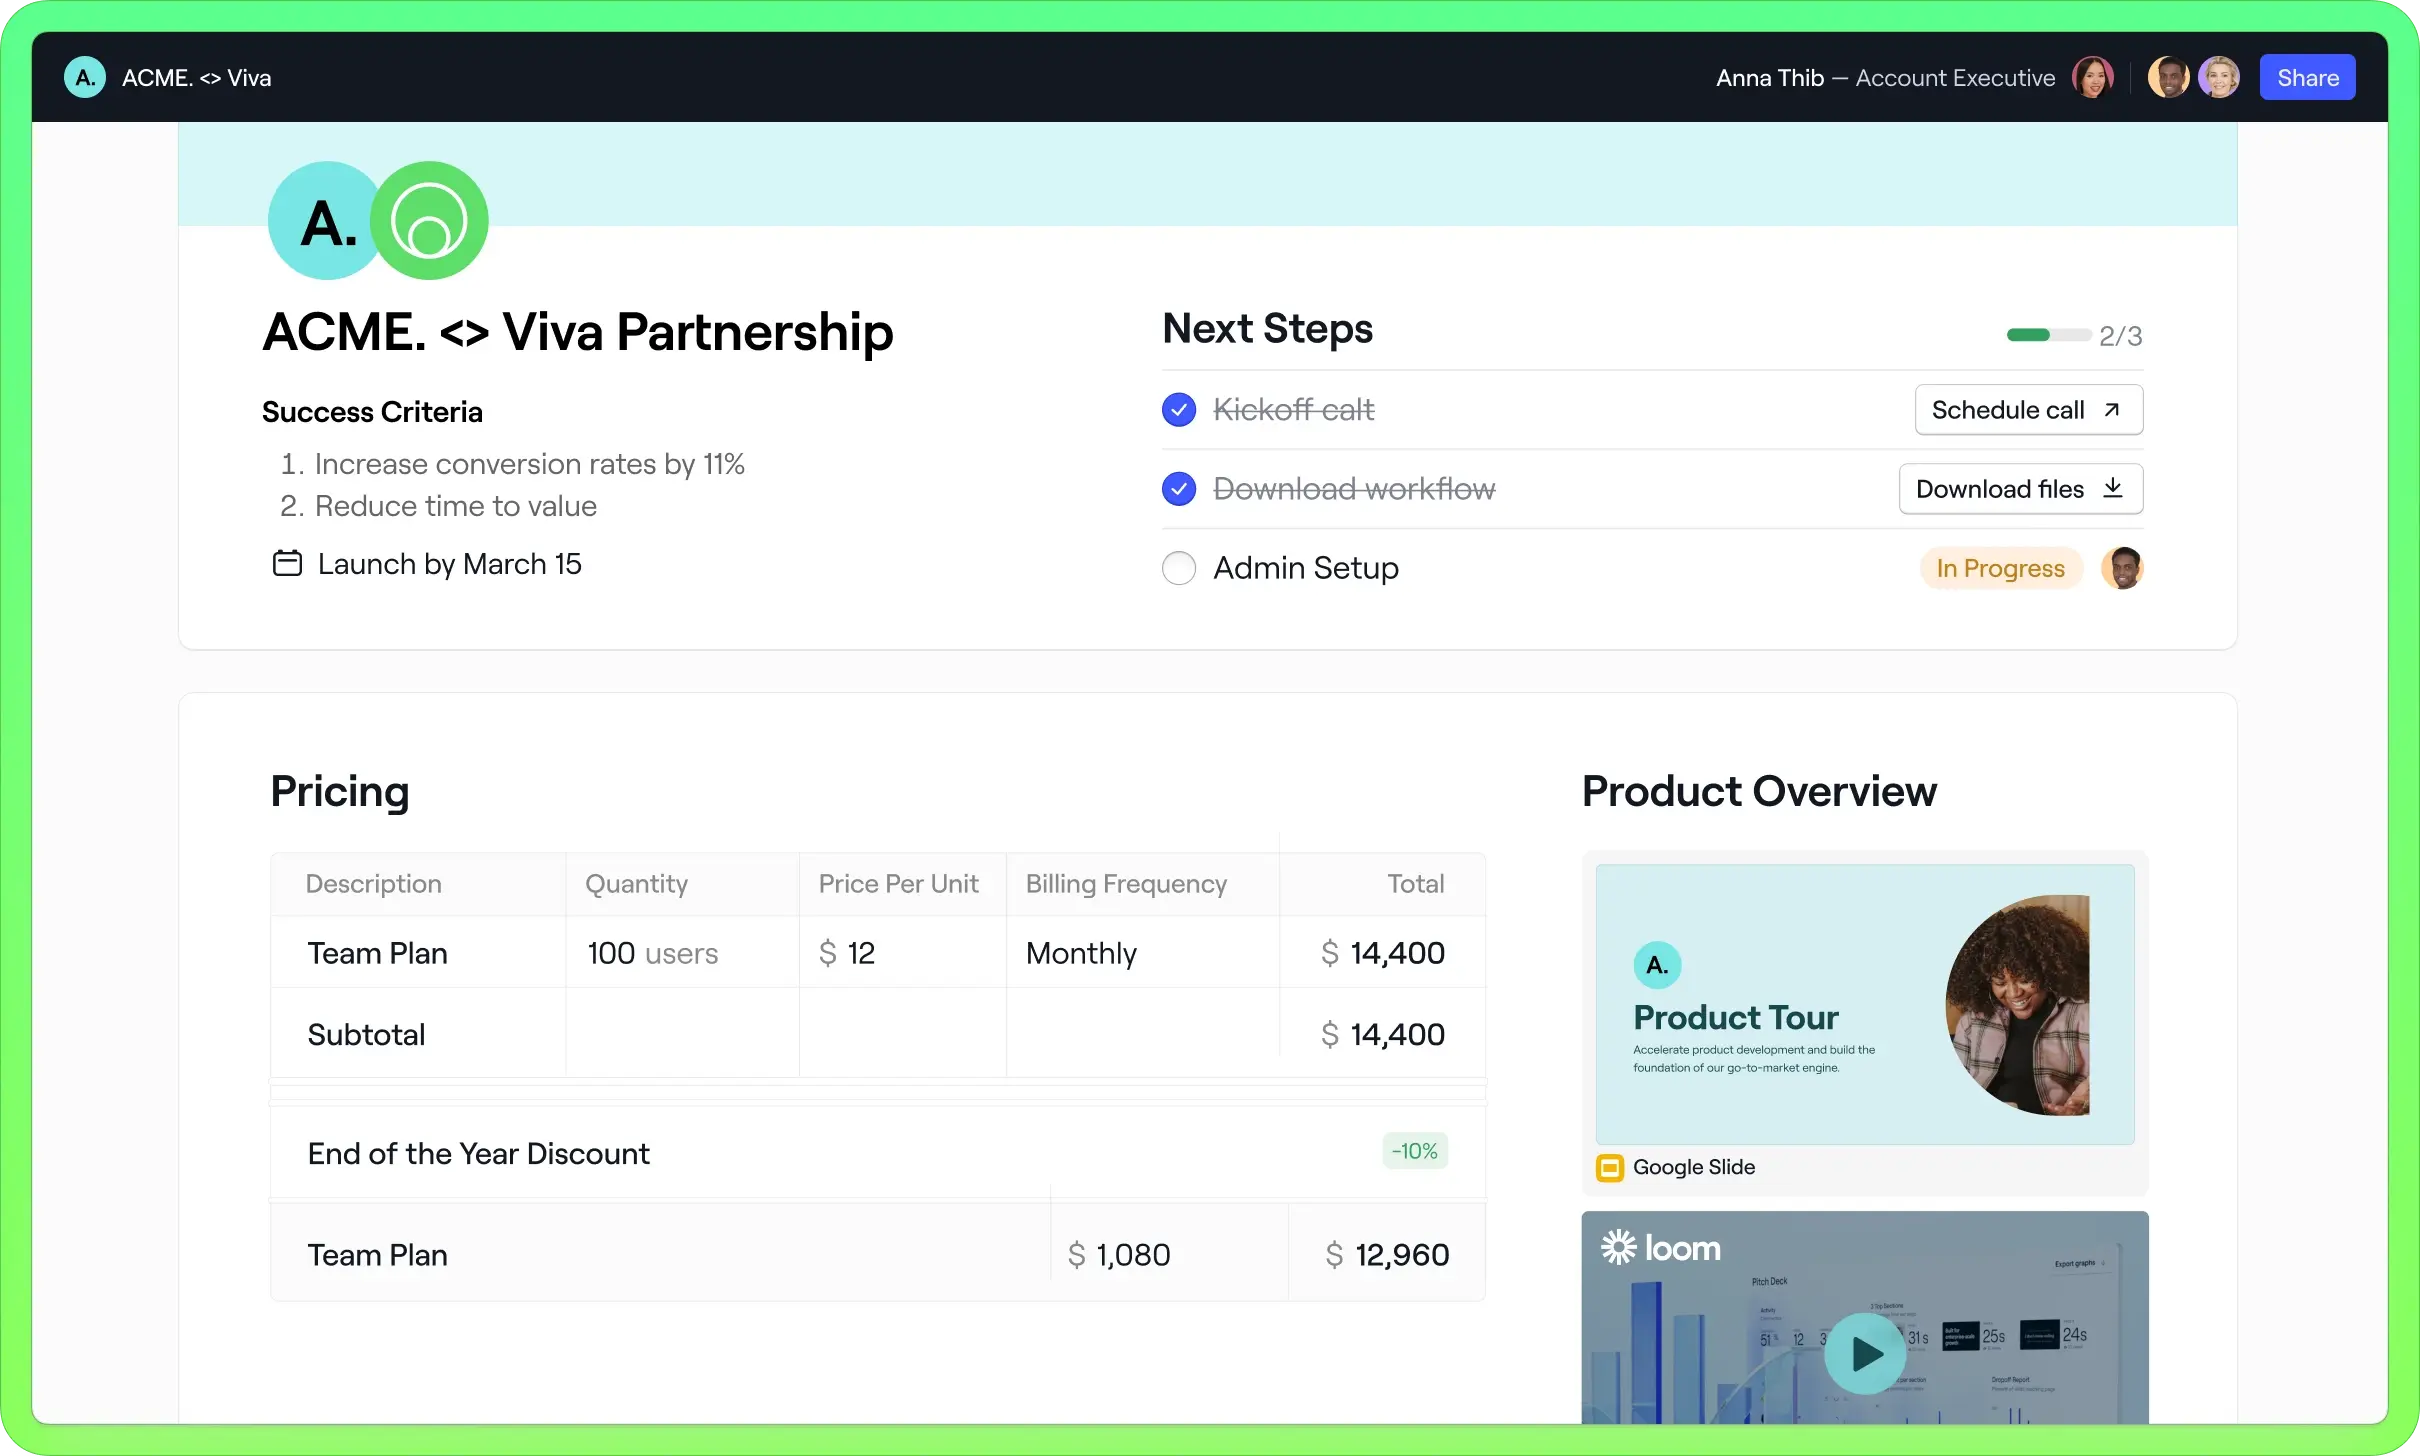Open the Product Tour slide thumbnail

pyautogui.click(x=1864, y=1004)
